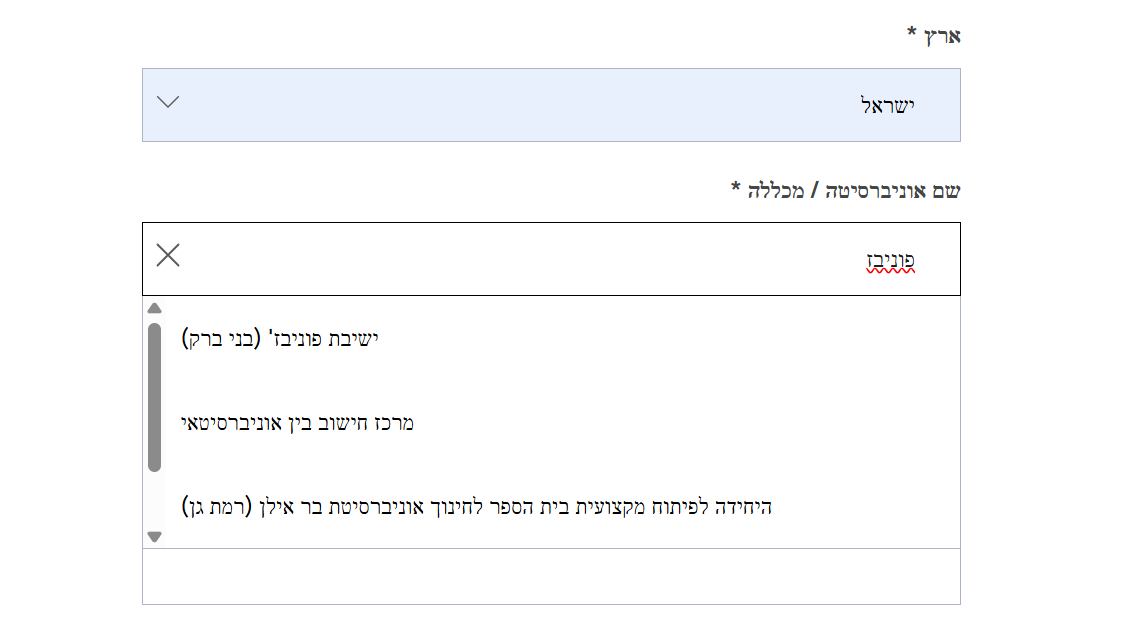Viewport: 1126px width, 621px height.
Task: Focus the university name search field
Action: click(550, 259)
